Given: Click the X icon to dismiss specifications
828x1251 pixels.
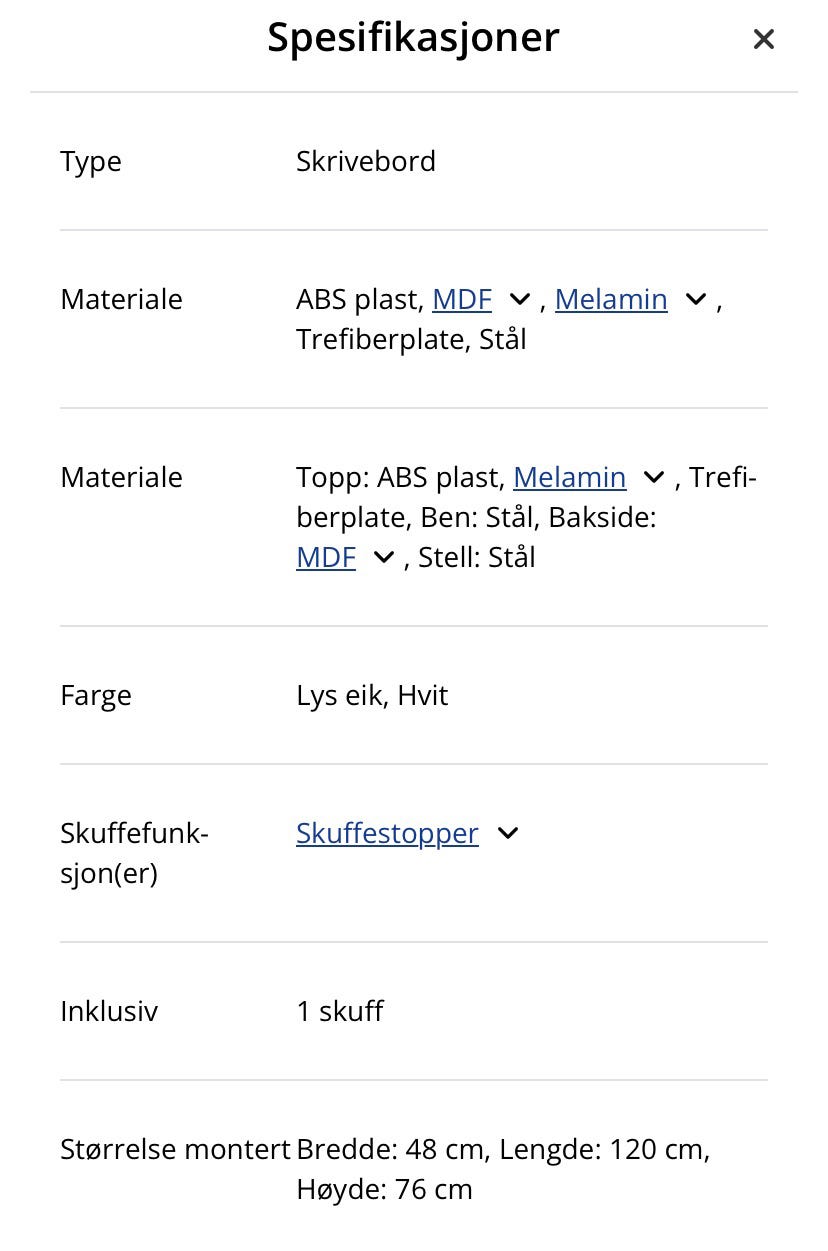Looking at the screenshot, I should pyautogui.click(x=764, y=39).
